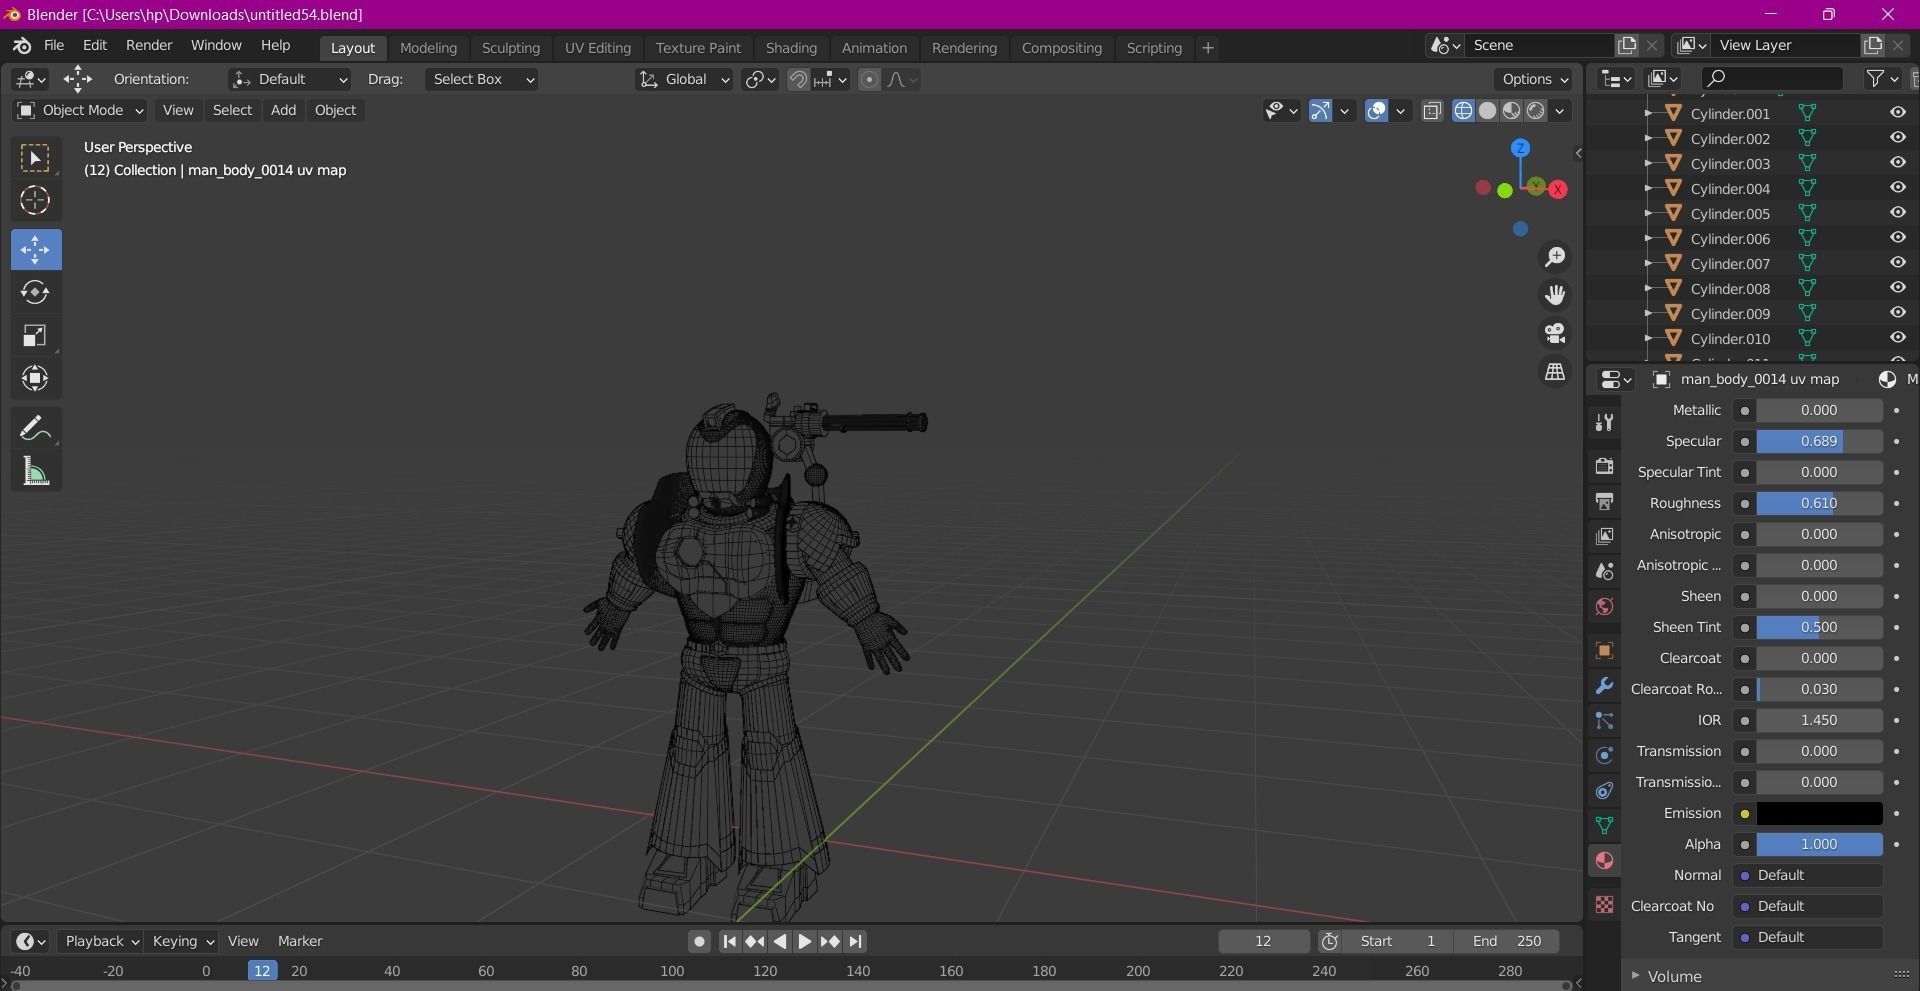Jump to the timeline end frame

[855, 941]
